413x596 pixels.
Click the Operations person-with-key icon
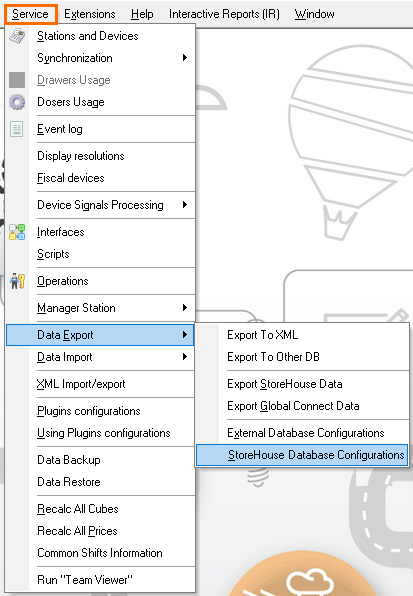[x=17, y=281]
